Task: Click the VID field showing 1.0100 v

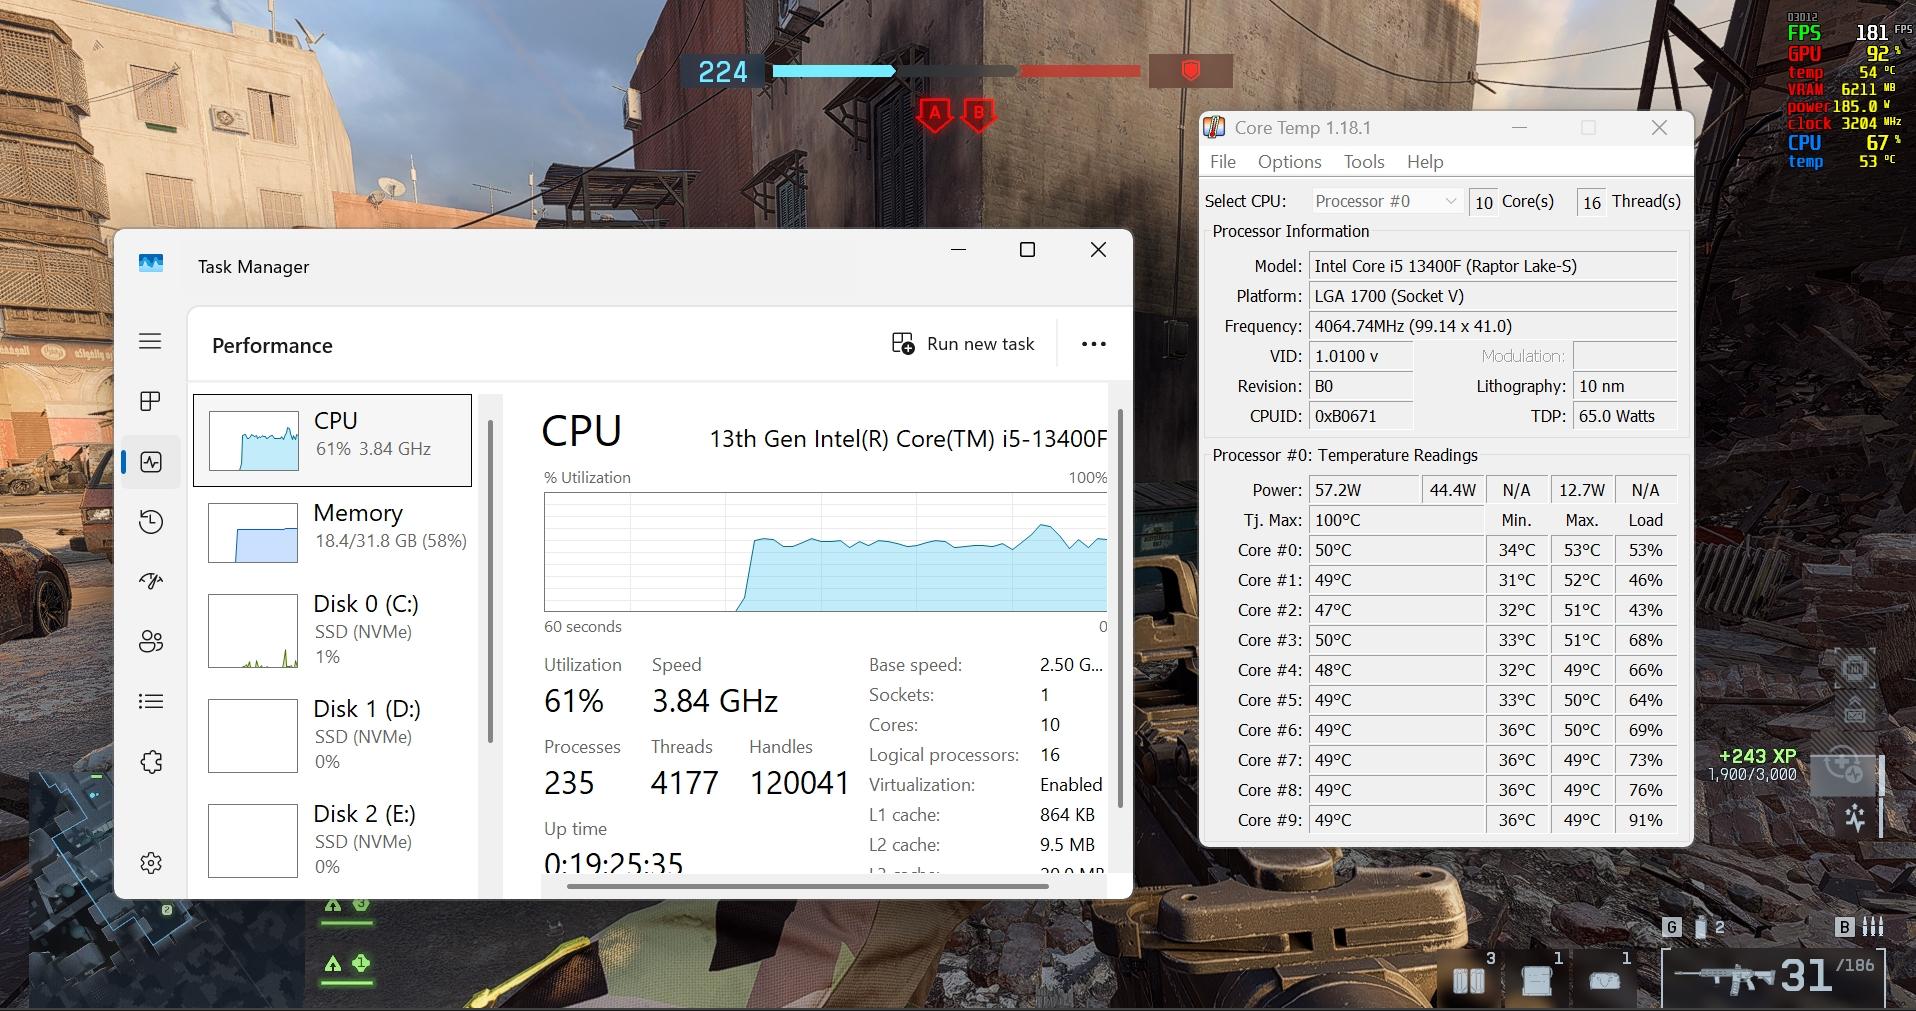Action: (1361, 356)
